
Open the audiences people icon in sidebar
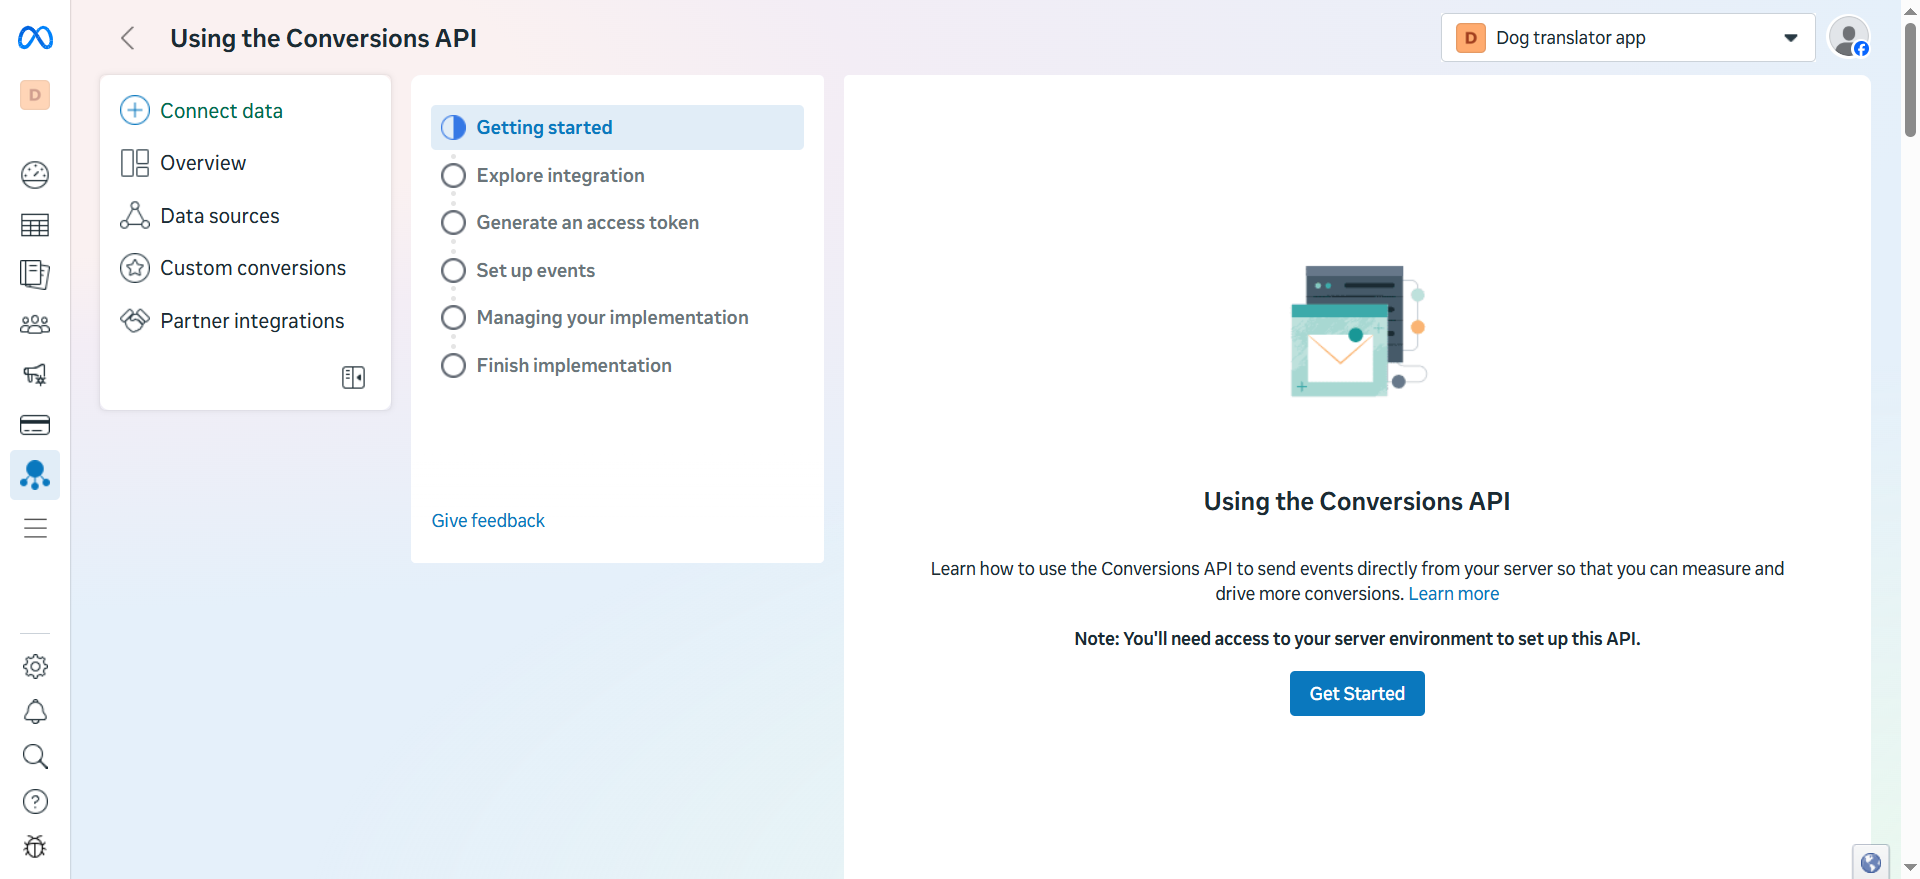click(35, 324)
